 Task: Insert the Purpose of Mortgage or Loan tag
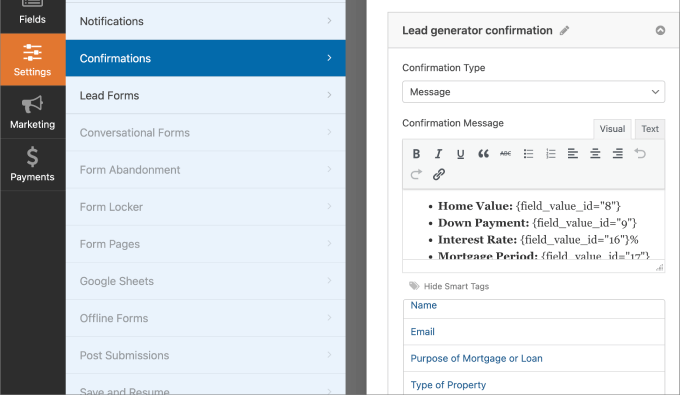coord(534,358)
